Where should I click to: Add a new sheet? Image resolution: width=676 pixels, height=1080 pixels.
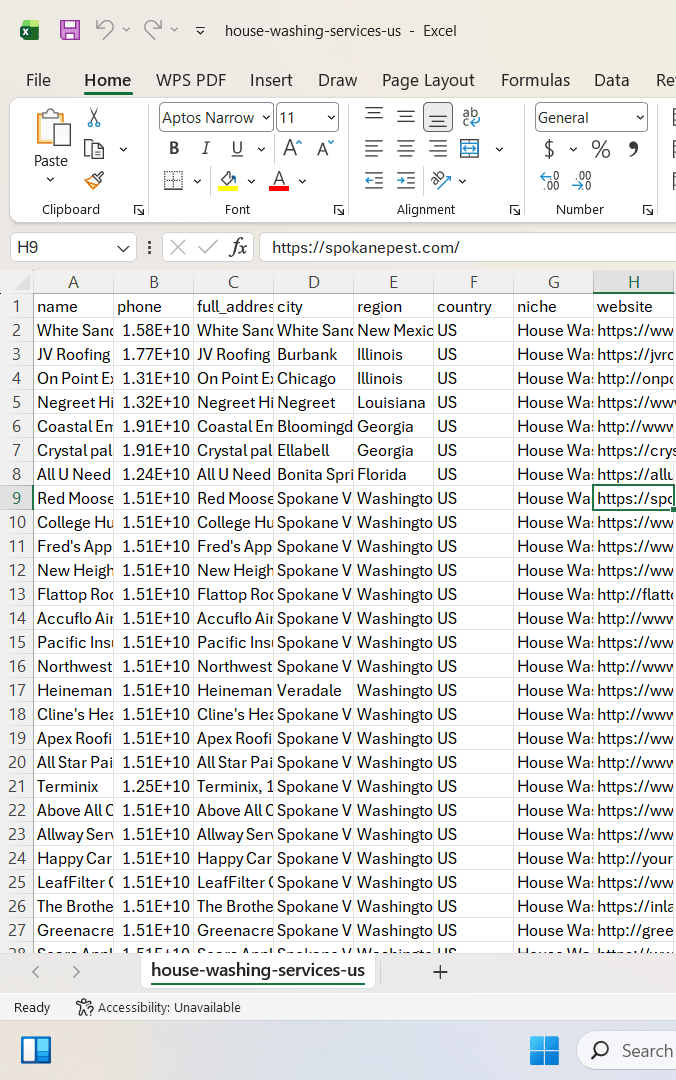[x=440, y=972]
